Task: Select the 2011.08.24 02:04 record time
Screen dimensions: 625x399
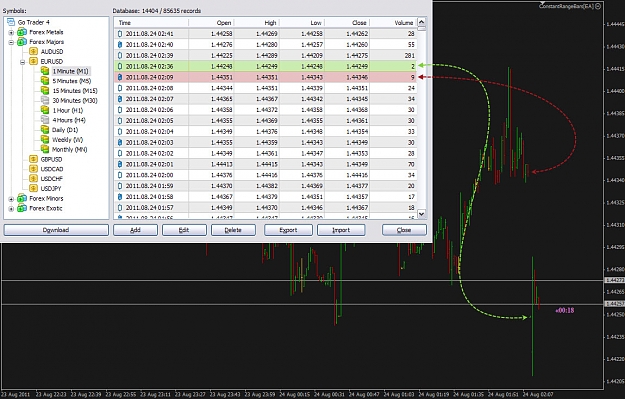Action: 149,132
